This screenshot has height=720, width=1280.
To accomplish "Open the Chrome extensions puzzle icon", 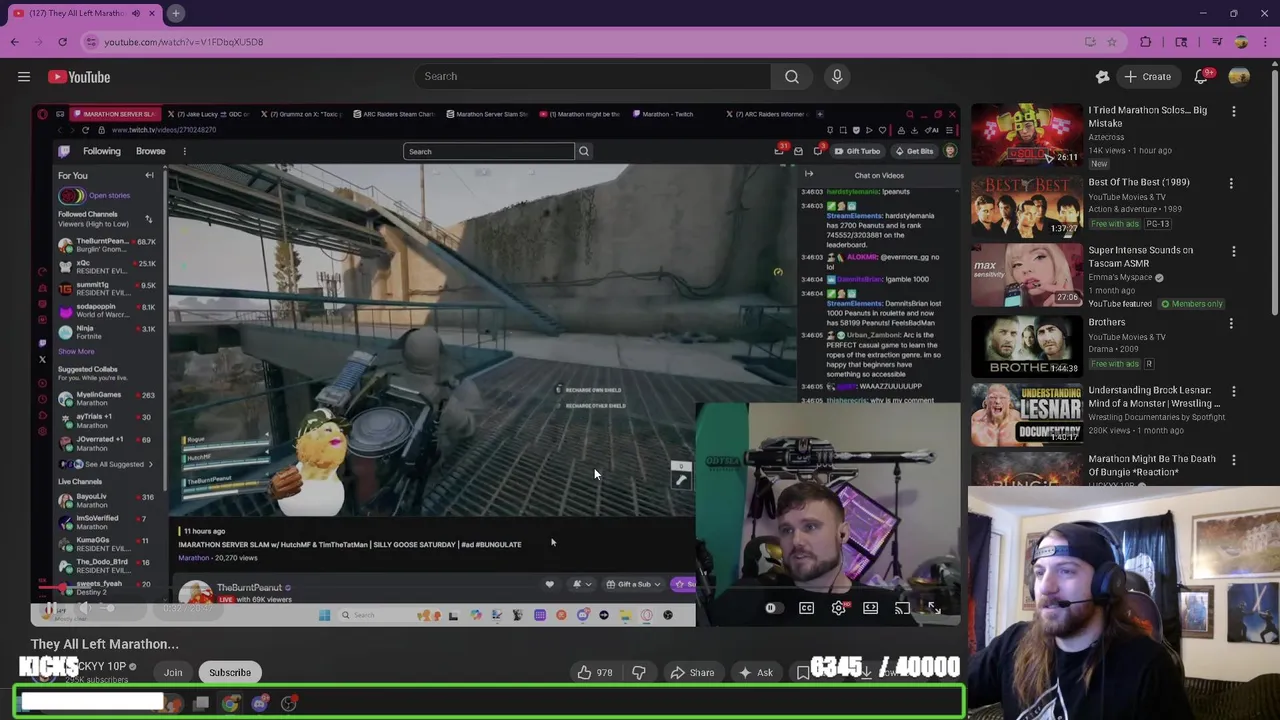I will [x=1146, y=42].
